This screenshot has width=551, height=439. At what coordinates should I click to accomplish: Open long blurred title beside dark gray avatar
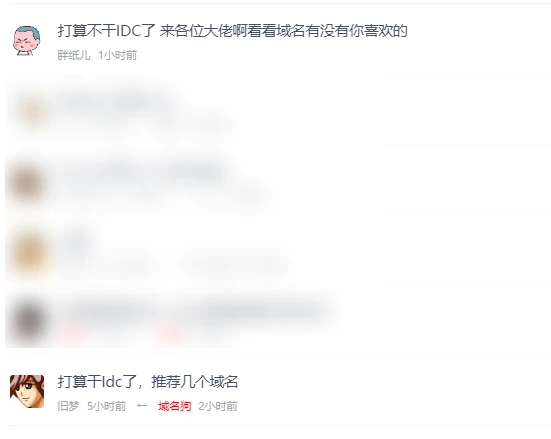pos(197,311)
